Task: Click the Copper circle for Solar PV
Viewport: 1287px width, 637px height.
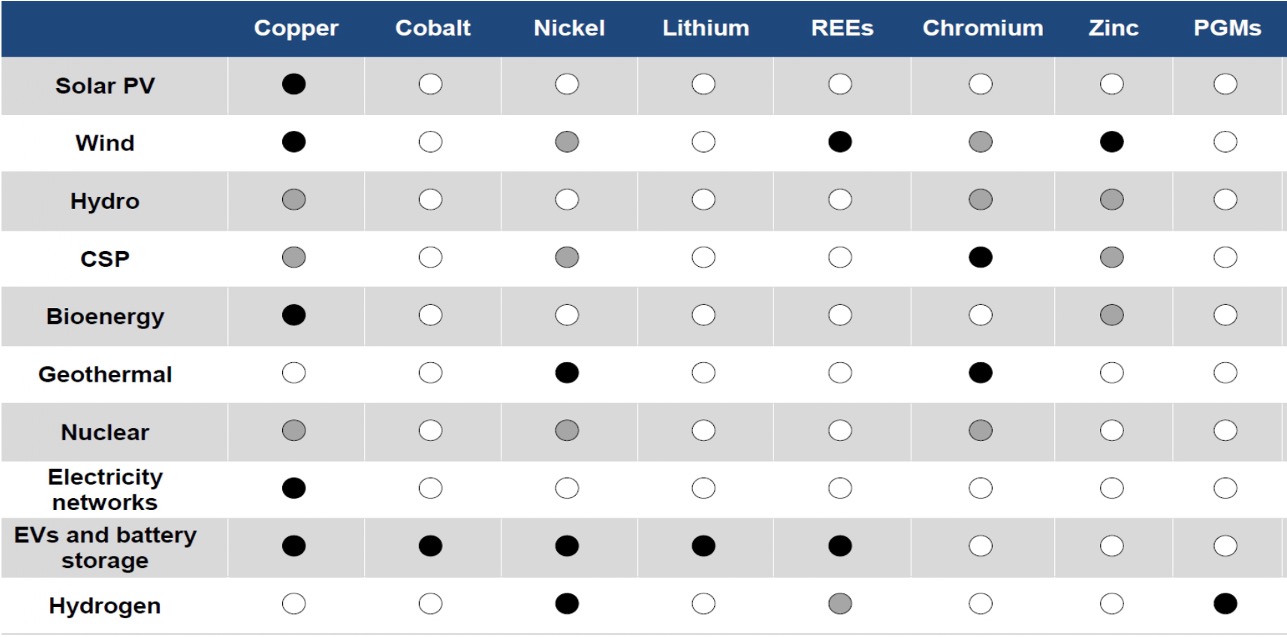Action: pos(293,85)
